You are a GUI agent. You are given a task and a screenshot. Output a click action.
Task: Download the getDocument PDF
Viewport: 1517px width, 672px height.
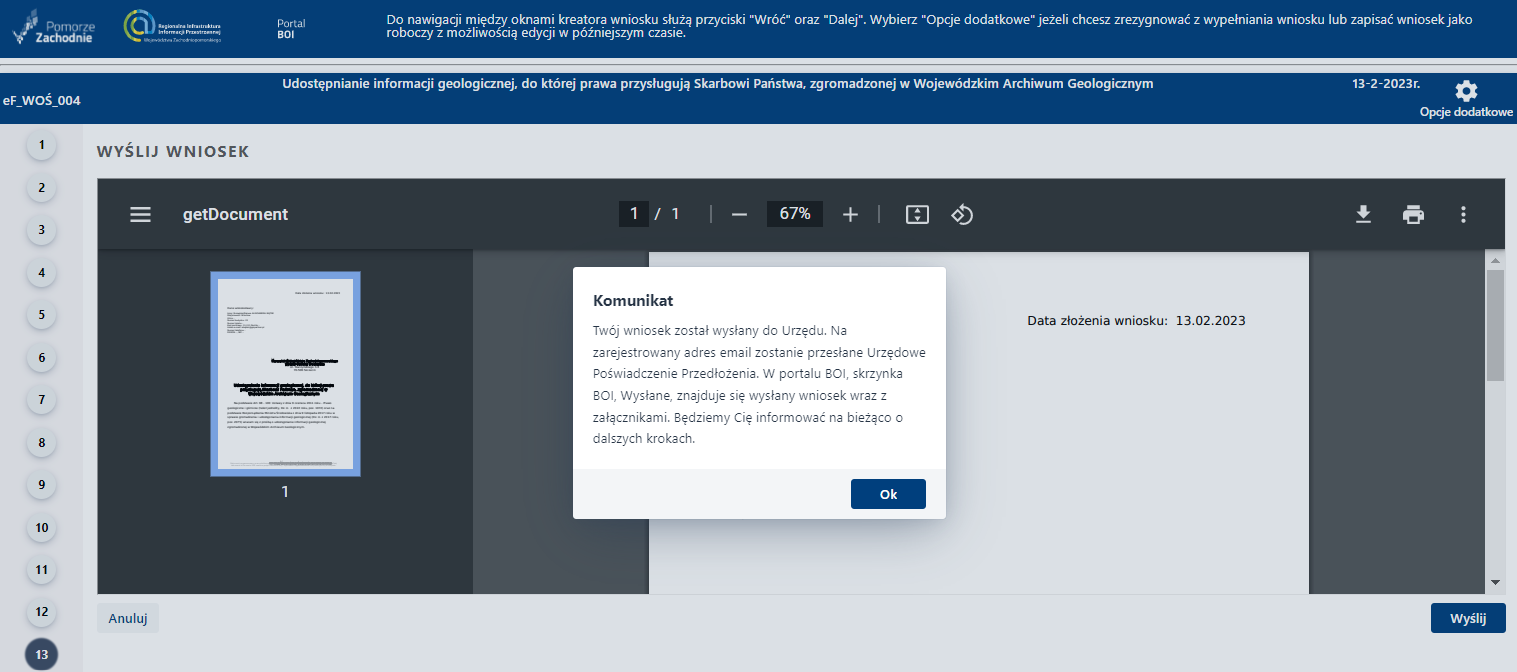(x=1363, y=214)
